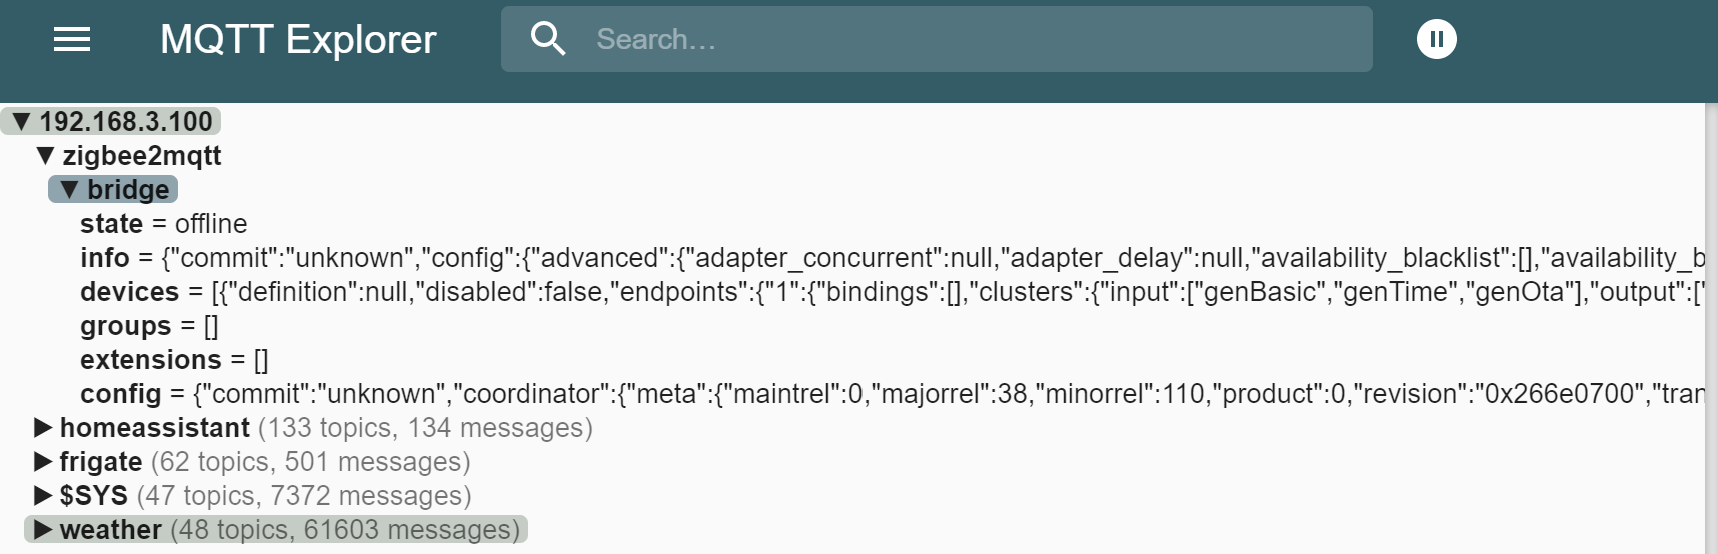Select the info topic entry
The image size is (1718, 554).
pos(892,258)
